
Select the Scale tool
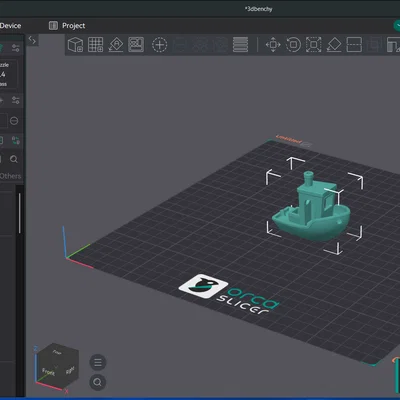coord(314,45)
